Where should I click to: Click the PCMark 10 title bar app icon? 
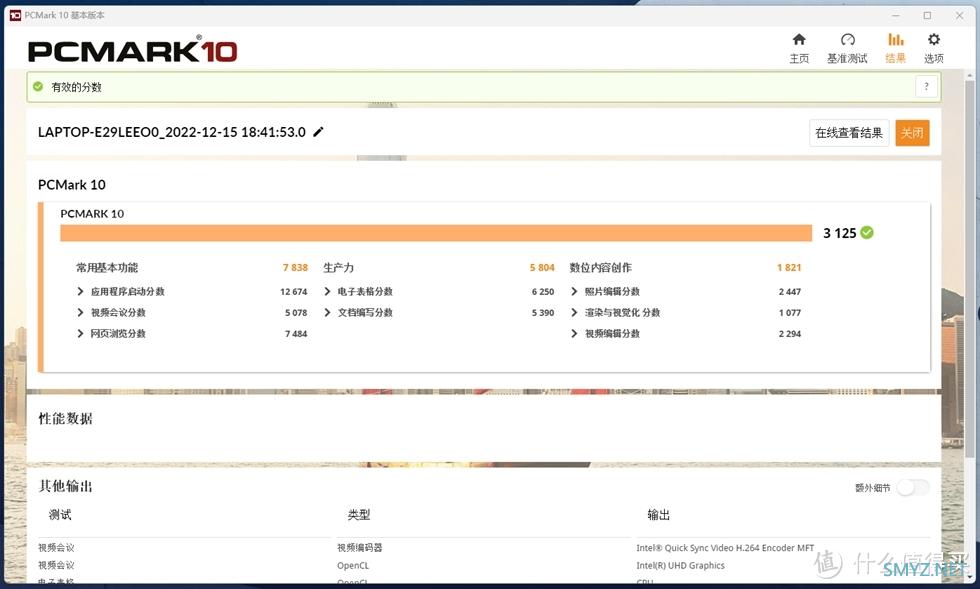pos(15,15)
